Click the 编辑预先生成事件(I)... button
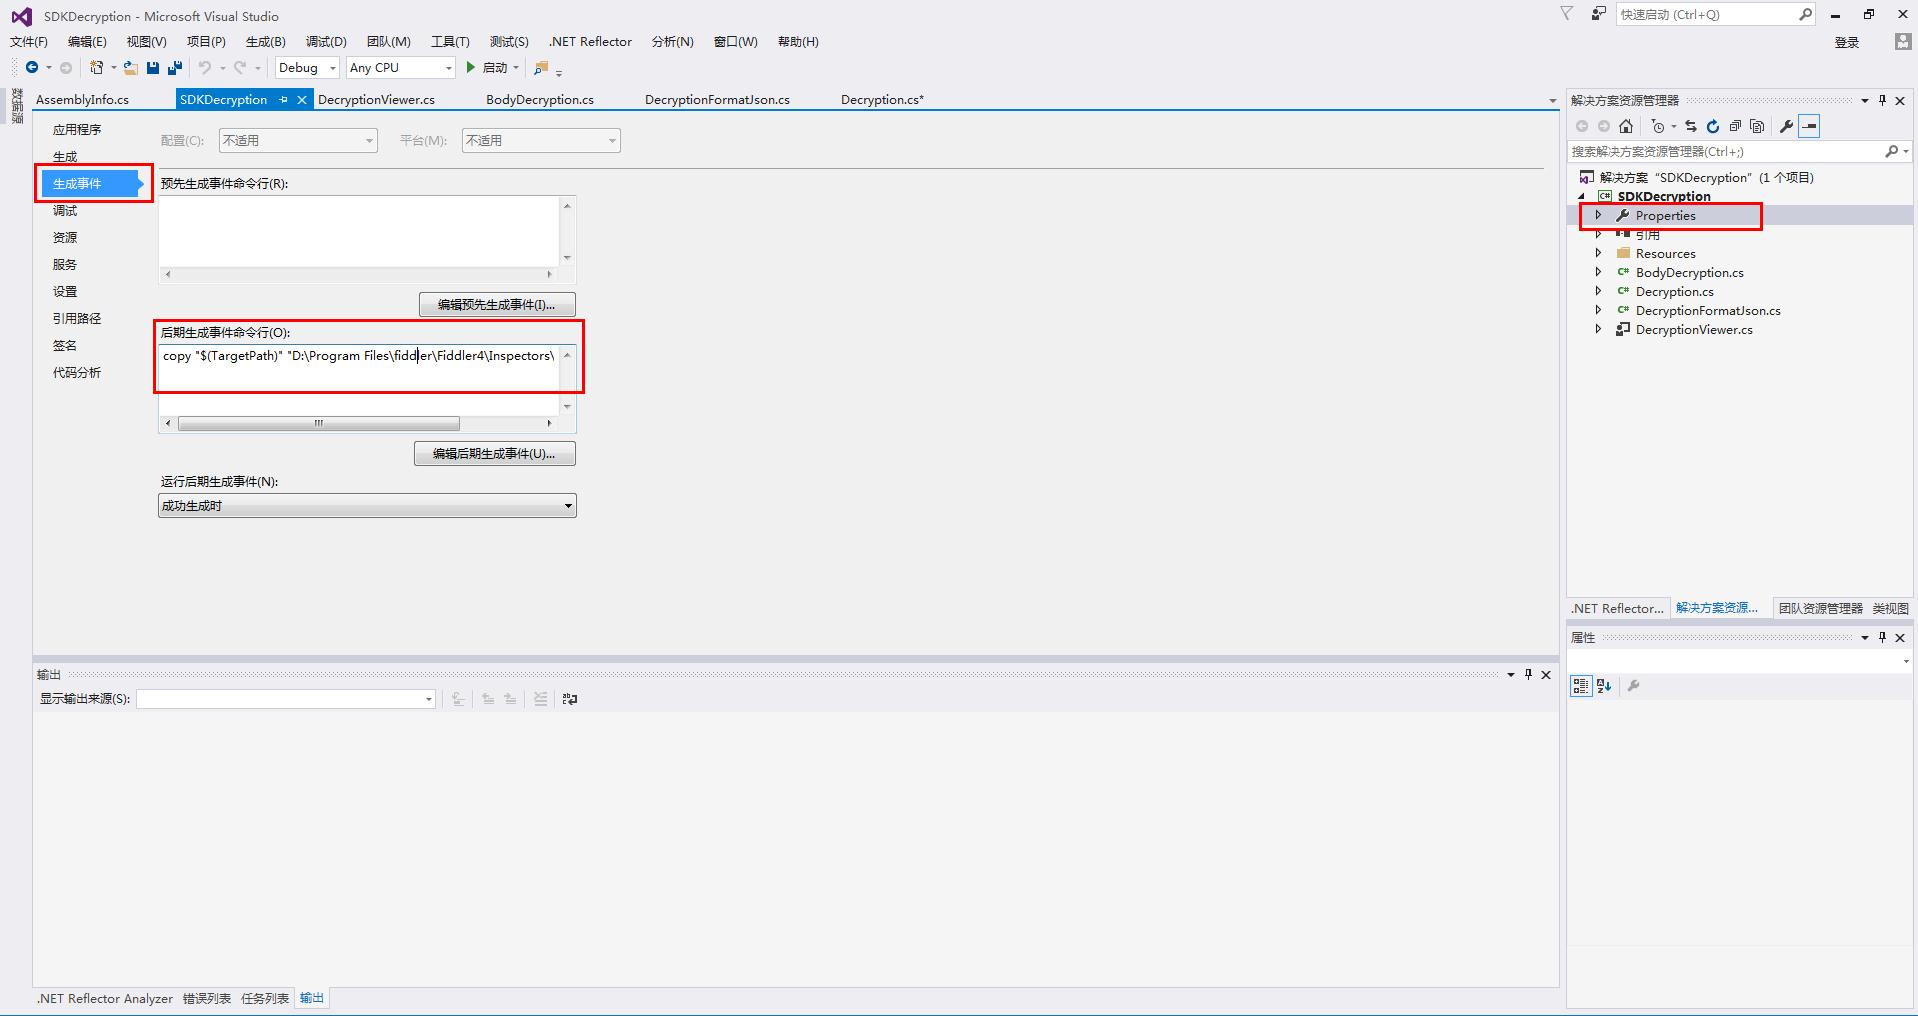The image size is (1918, 1016). click(496, 305)
